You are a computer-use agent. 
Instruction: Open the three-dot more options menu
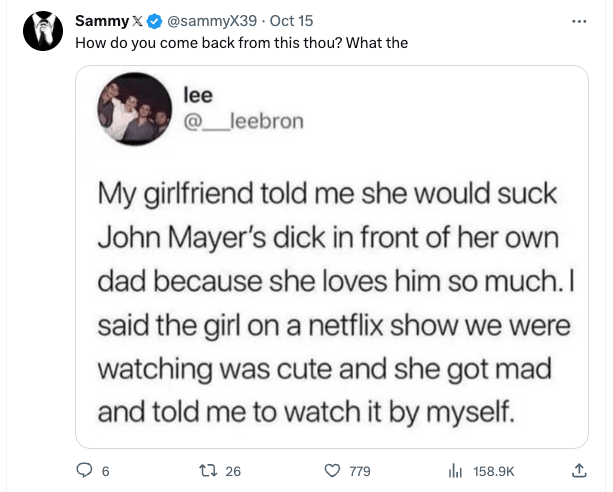579,22
